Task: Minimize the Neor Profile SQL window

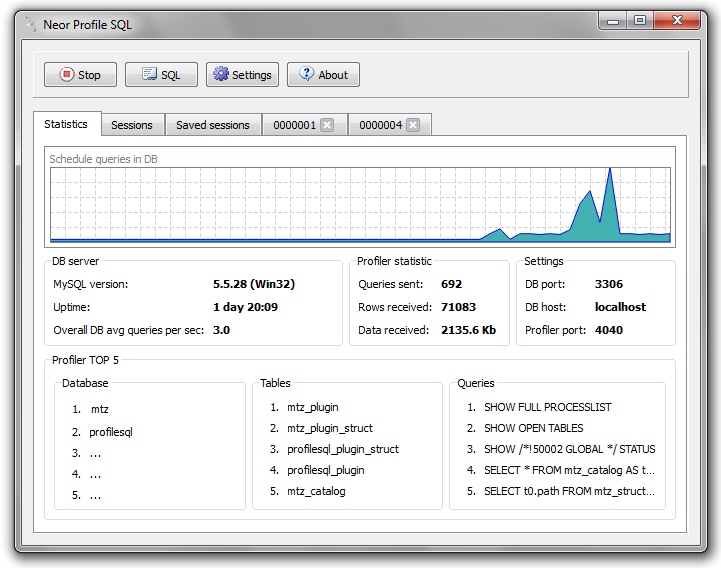Action: 612,21
